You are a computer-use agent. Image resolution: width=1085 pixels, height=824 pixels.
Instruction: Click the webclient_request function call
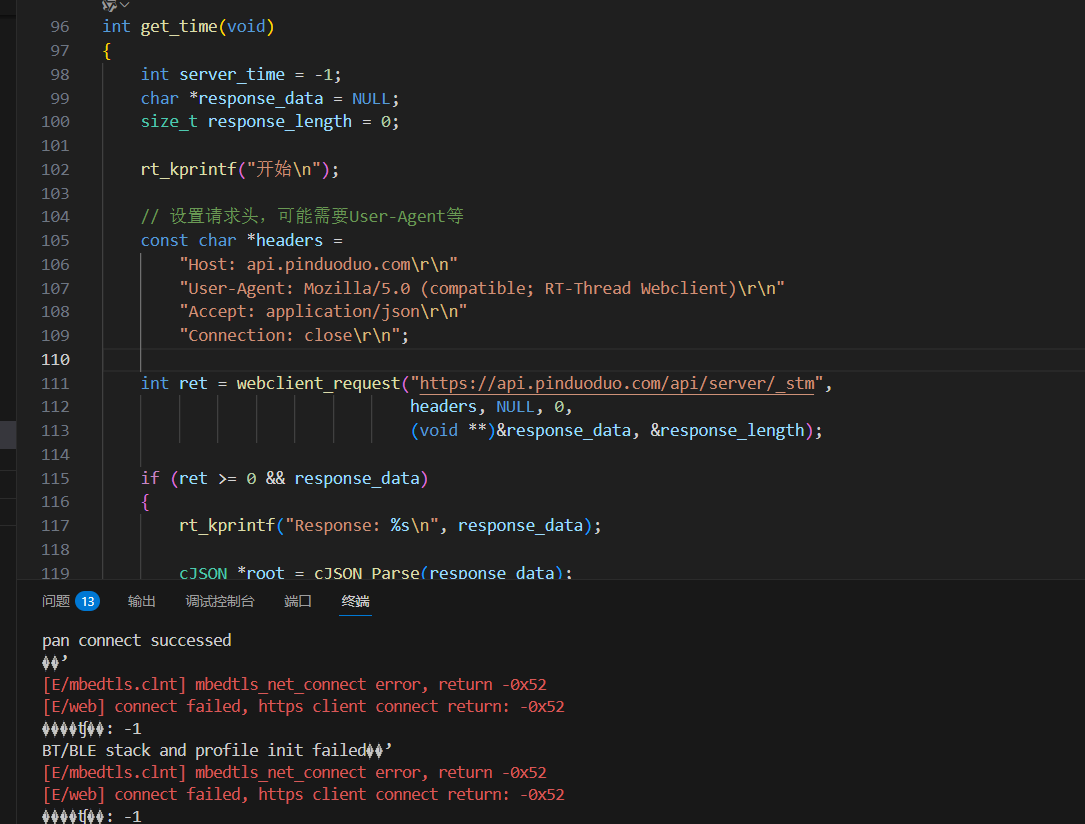(x=318, y=384)
